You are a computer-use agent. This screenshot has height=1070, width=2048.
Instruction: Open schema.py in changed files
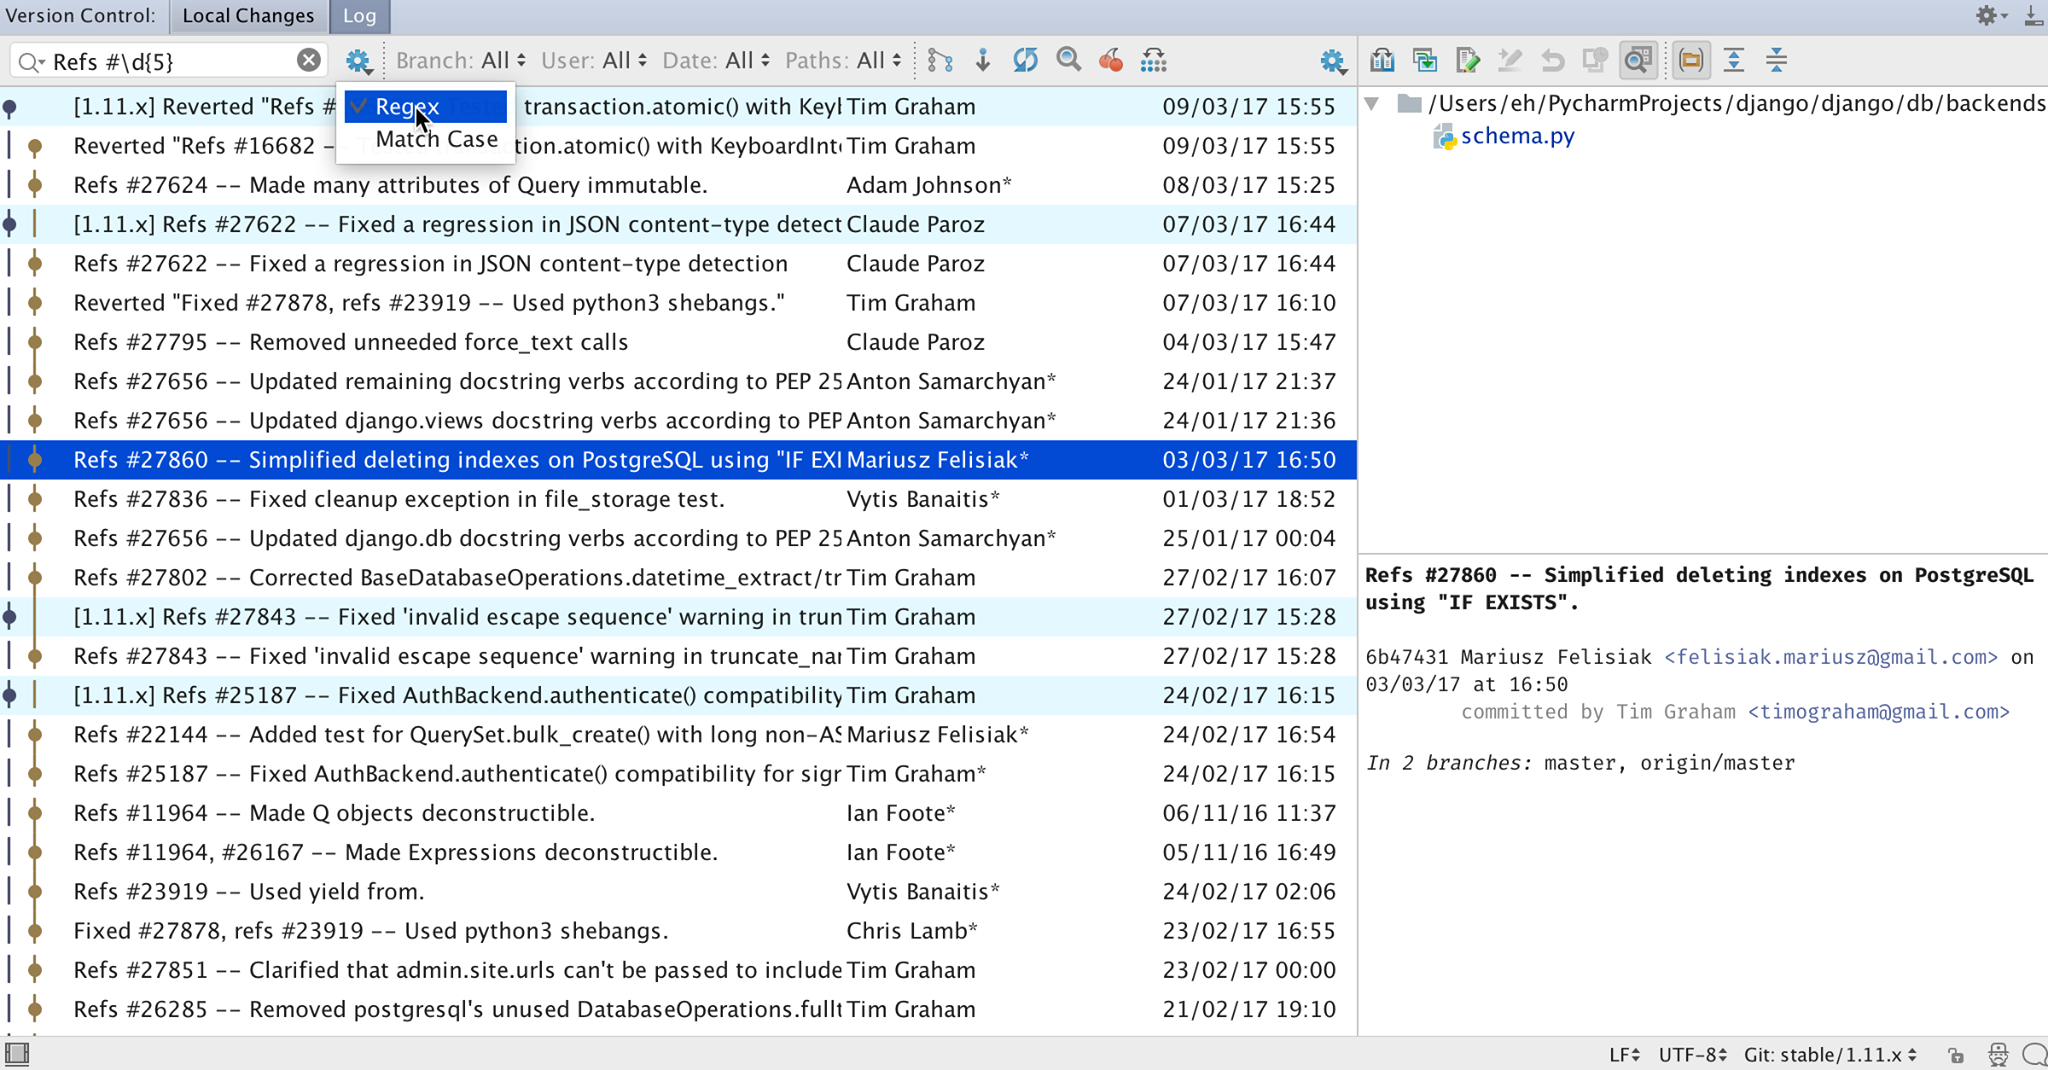(x=1517, y=136)
